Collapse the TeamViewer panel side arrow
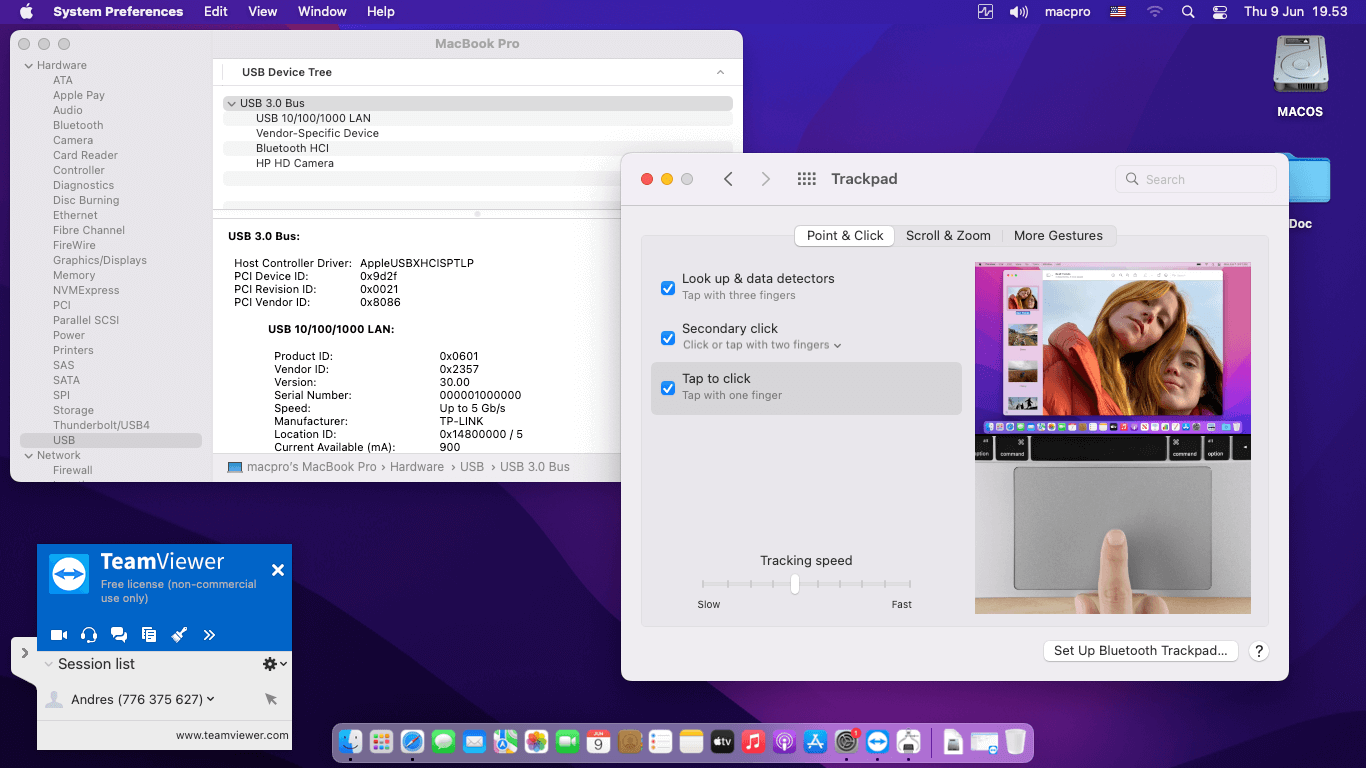This screenshot has width=1366, height=768. click(24, 653)
